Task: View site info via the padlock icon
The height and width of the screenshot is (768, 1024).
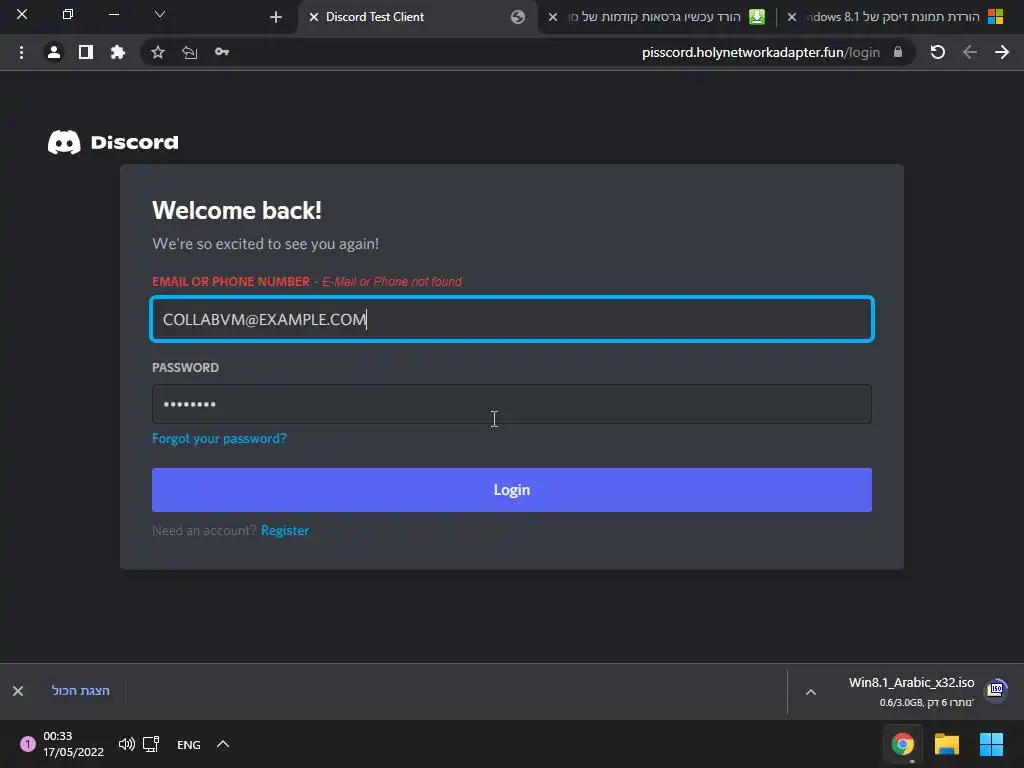Action: [x=898, y=52]
